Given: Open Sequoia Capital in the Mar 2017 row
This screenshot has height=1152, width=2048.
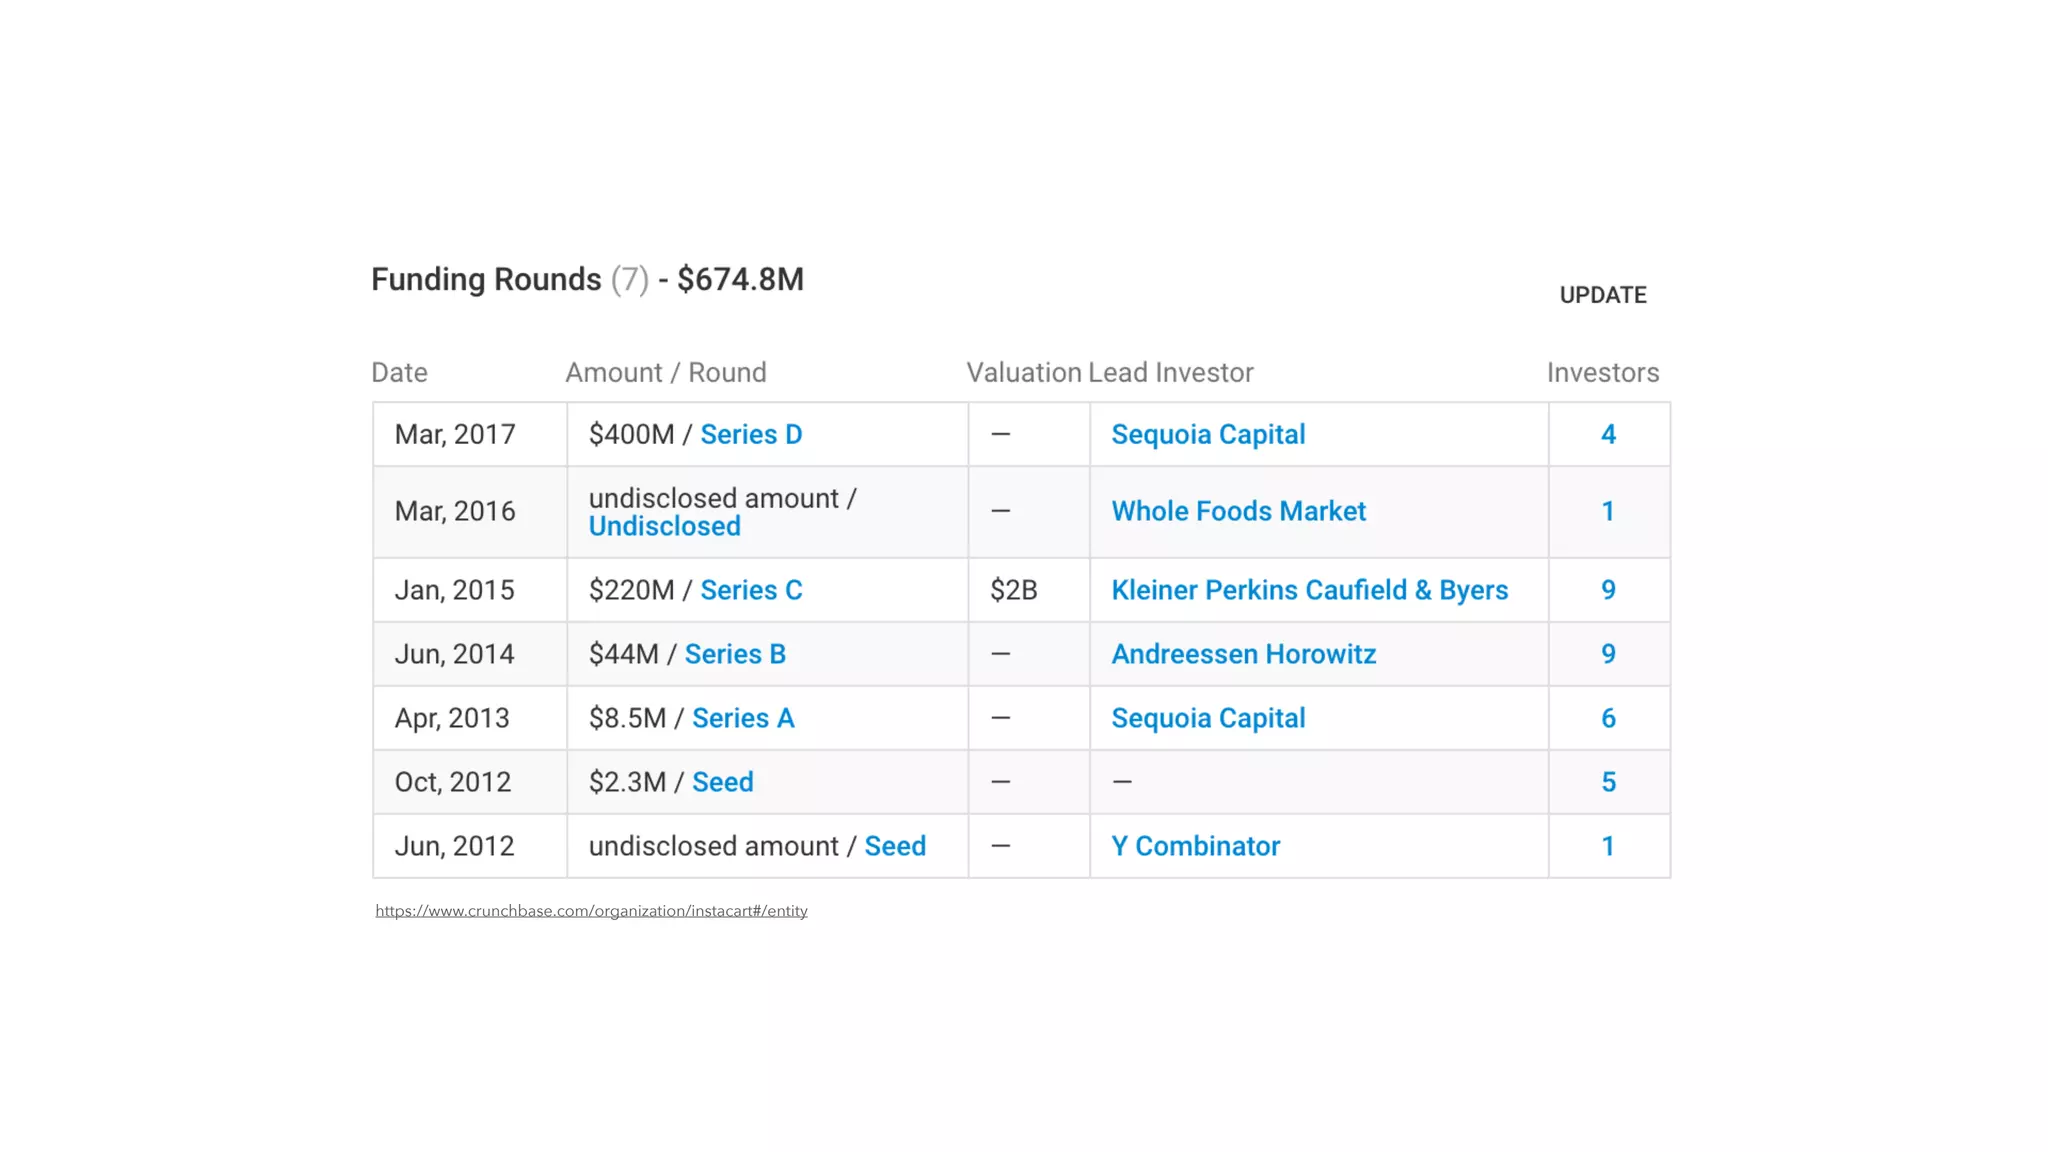Looking at the screenshot, I should (x=1207, y=434).
